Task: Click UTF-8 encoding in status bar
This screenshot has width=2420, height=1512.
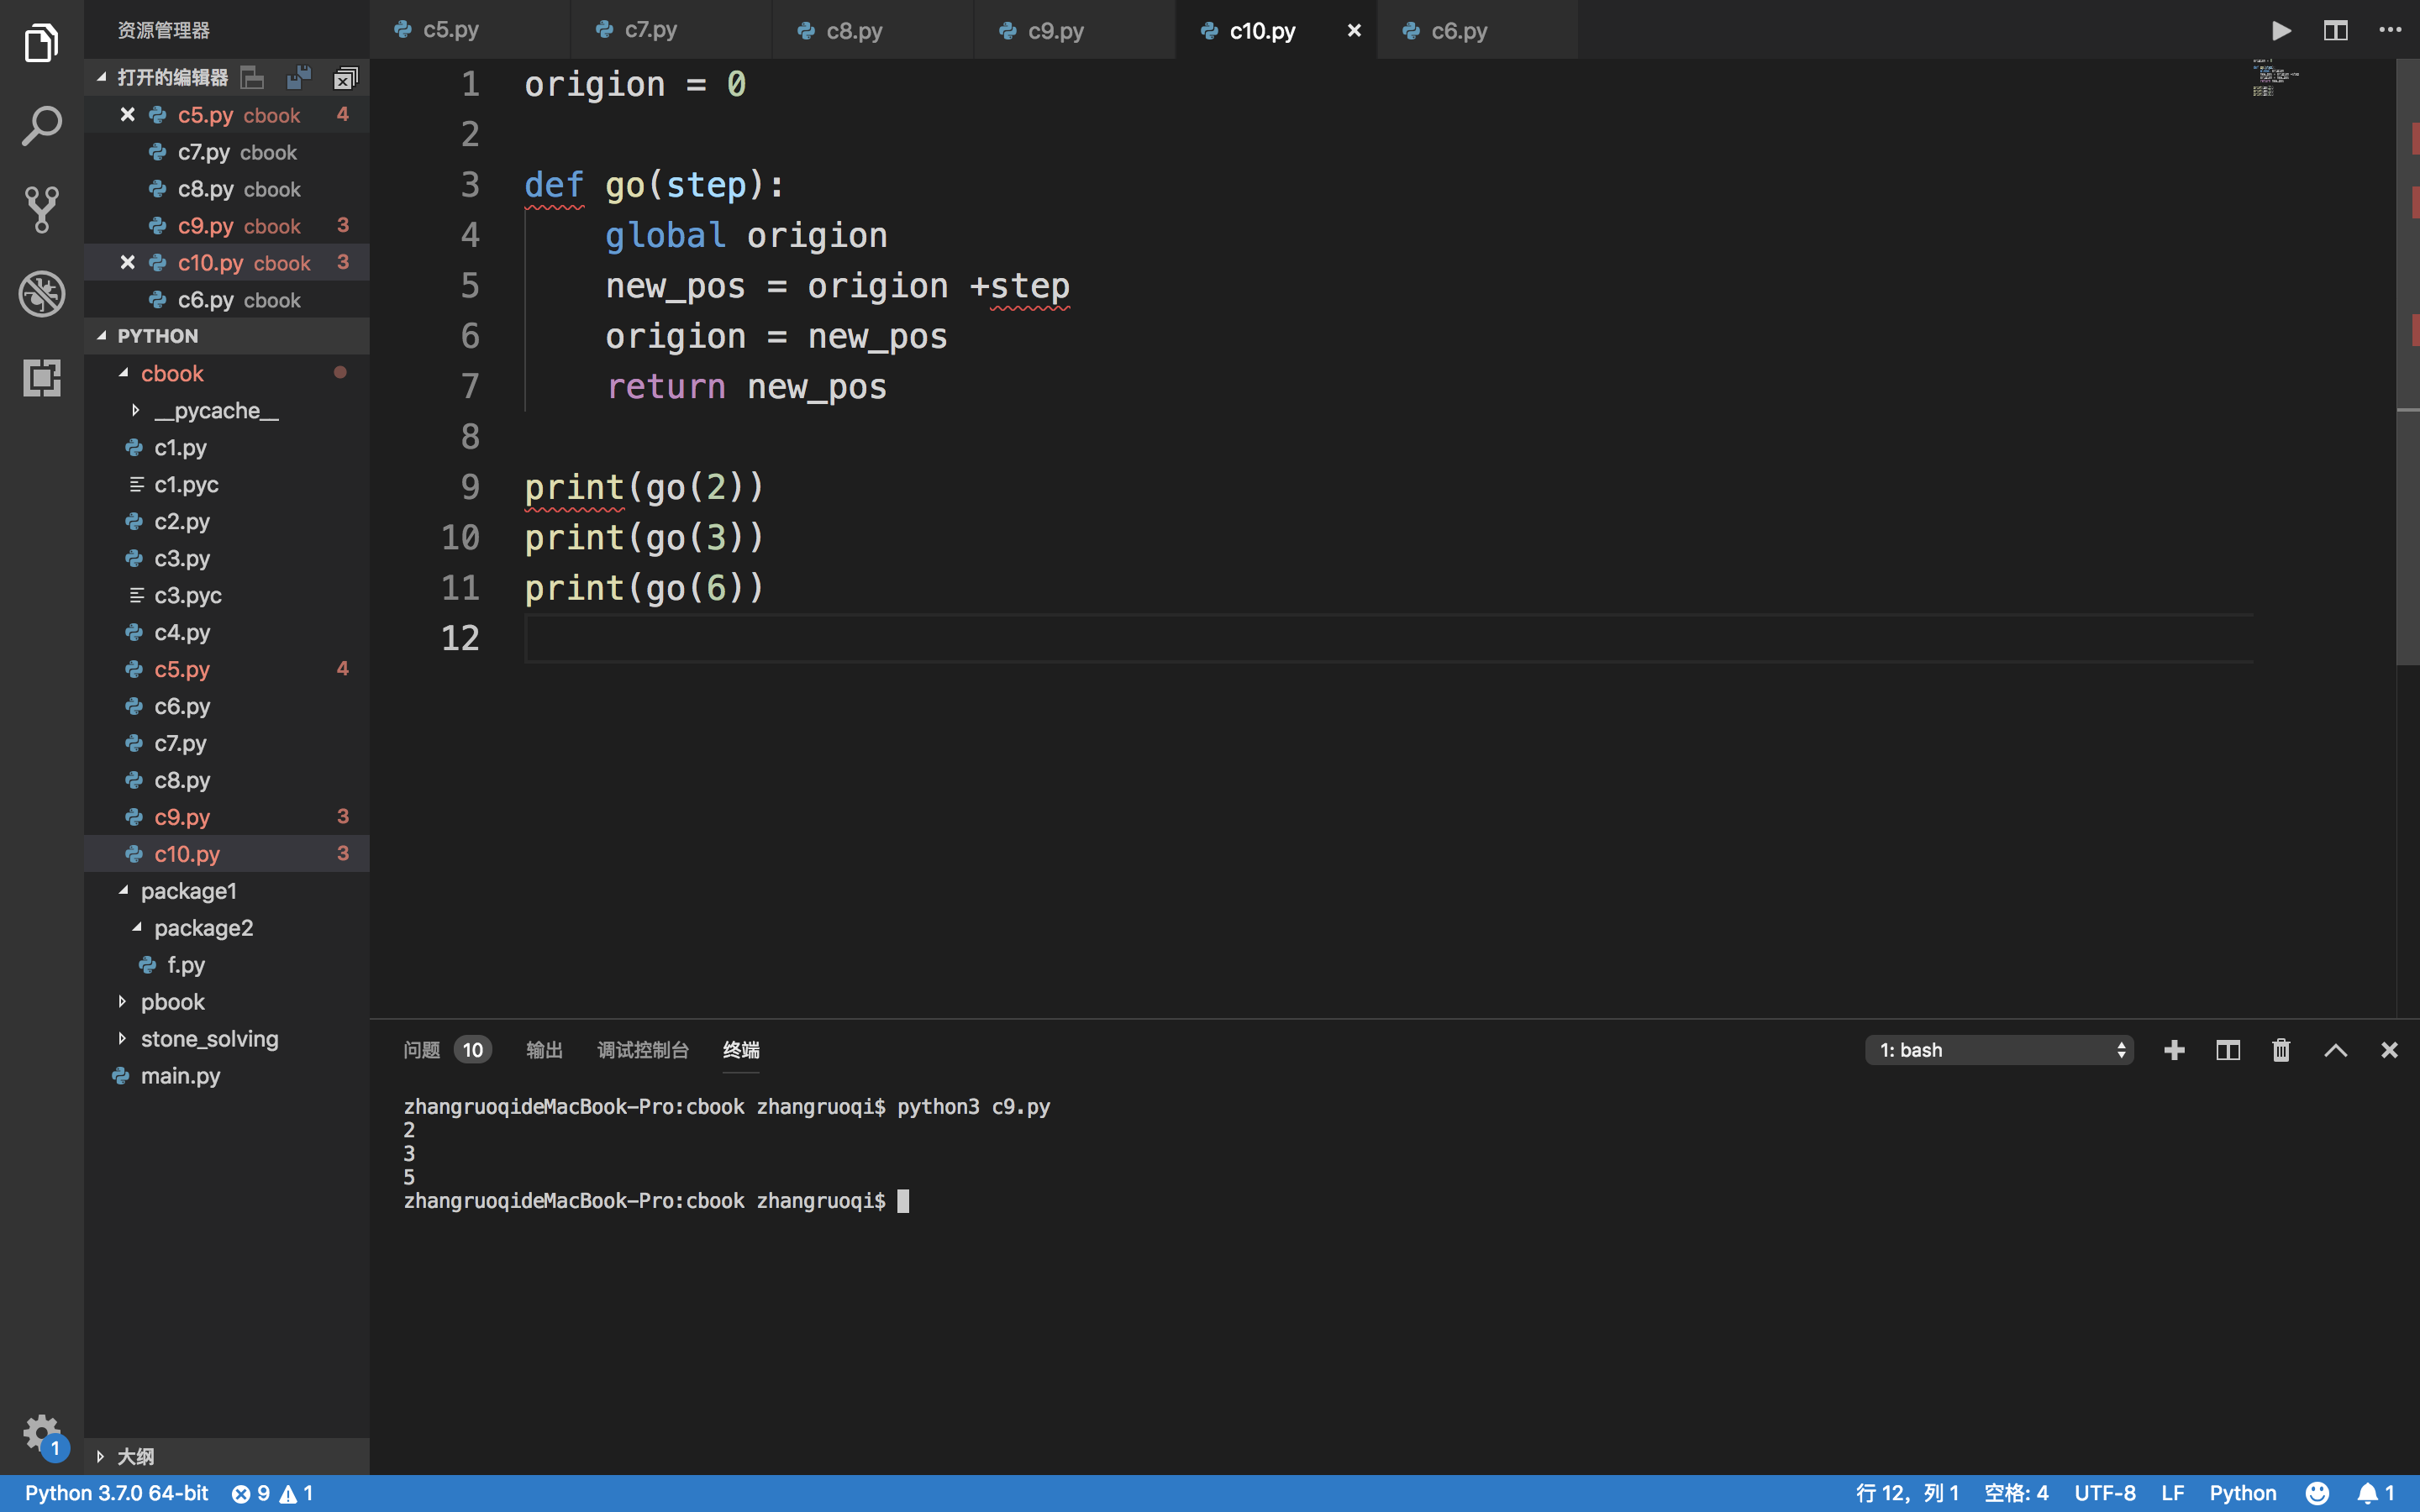Action: [2104, 1493]
